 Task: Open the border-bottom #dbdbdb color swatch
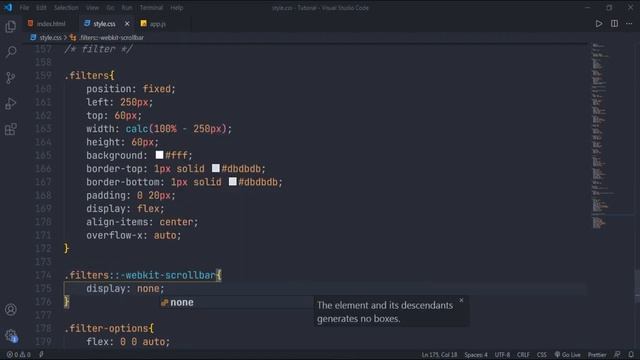point(233,182)
